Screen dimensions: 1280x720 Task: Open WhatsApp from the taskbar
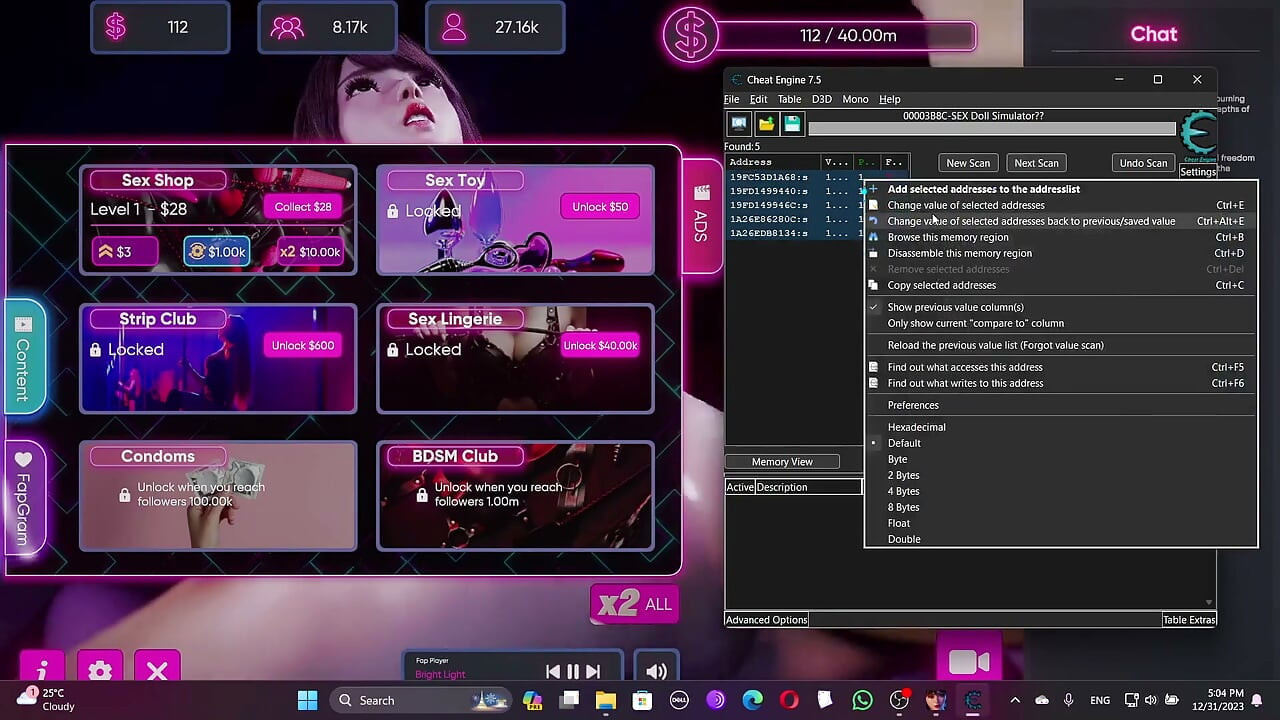tap(862, 700)
